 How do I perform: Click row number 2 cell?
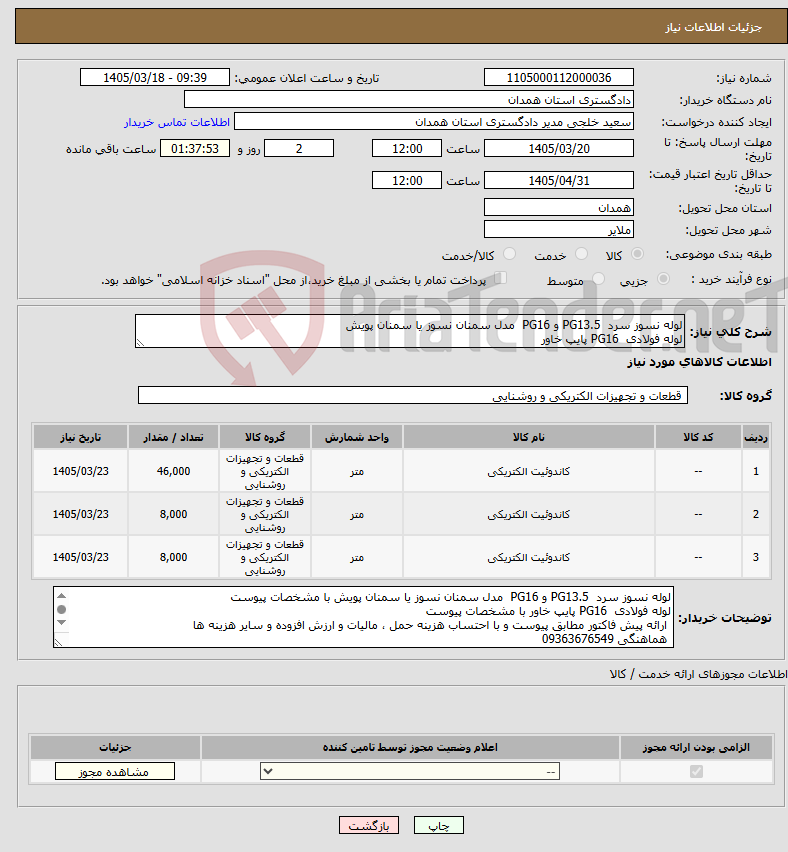point(756,515)
